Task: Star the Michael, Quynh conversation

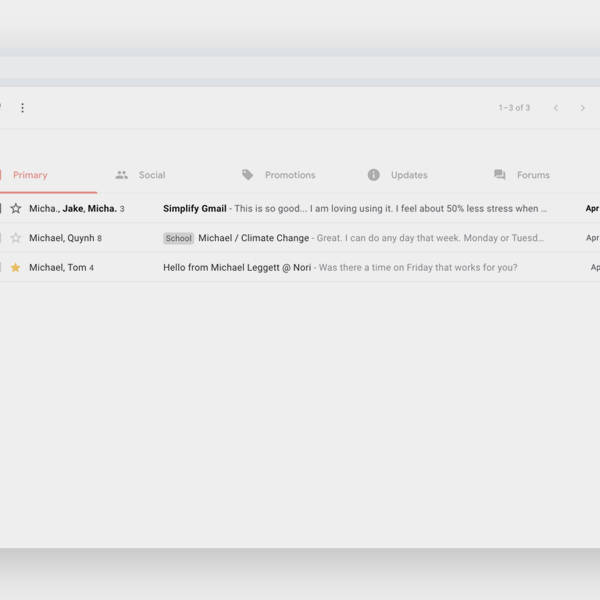Action: [x=15, y=238]
